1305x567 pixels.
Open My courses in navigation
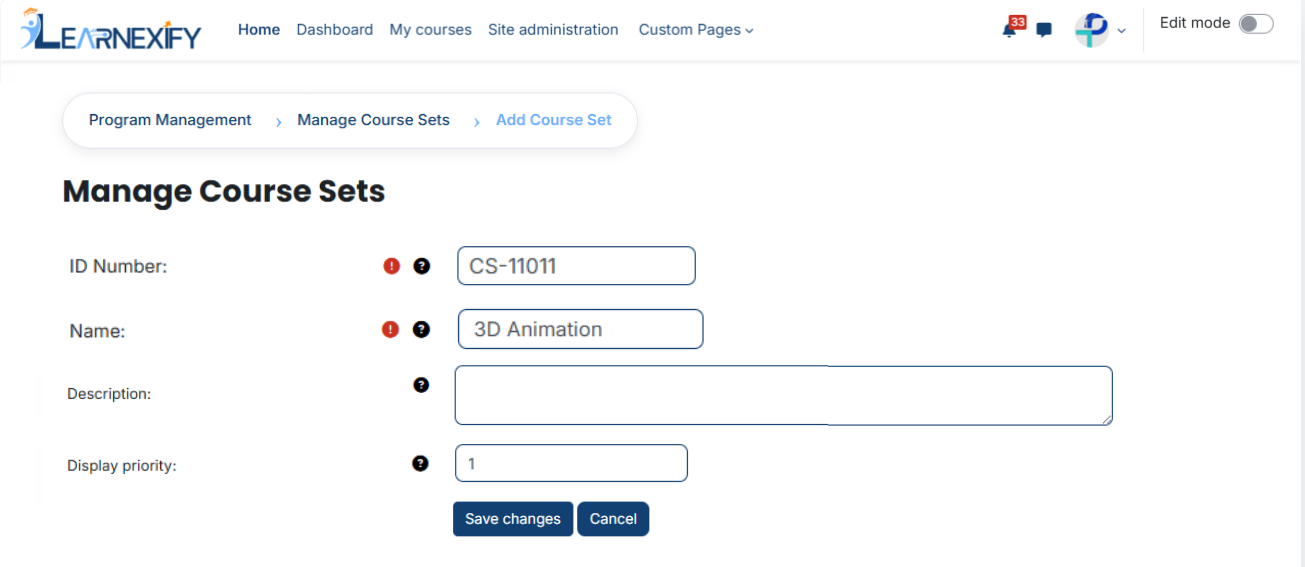click(430, 30)
